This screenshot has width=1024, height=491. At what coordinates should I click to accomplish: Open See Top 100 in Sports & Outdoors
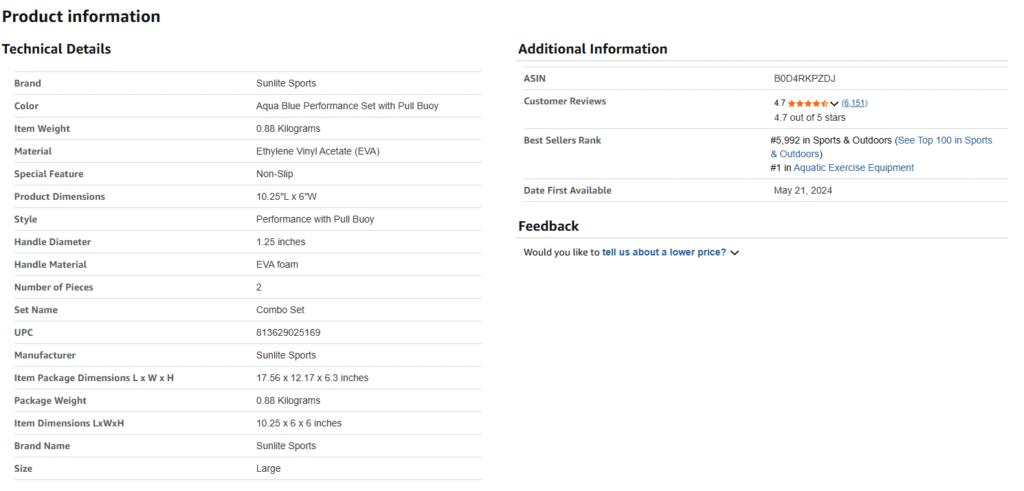944,141
